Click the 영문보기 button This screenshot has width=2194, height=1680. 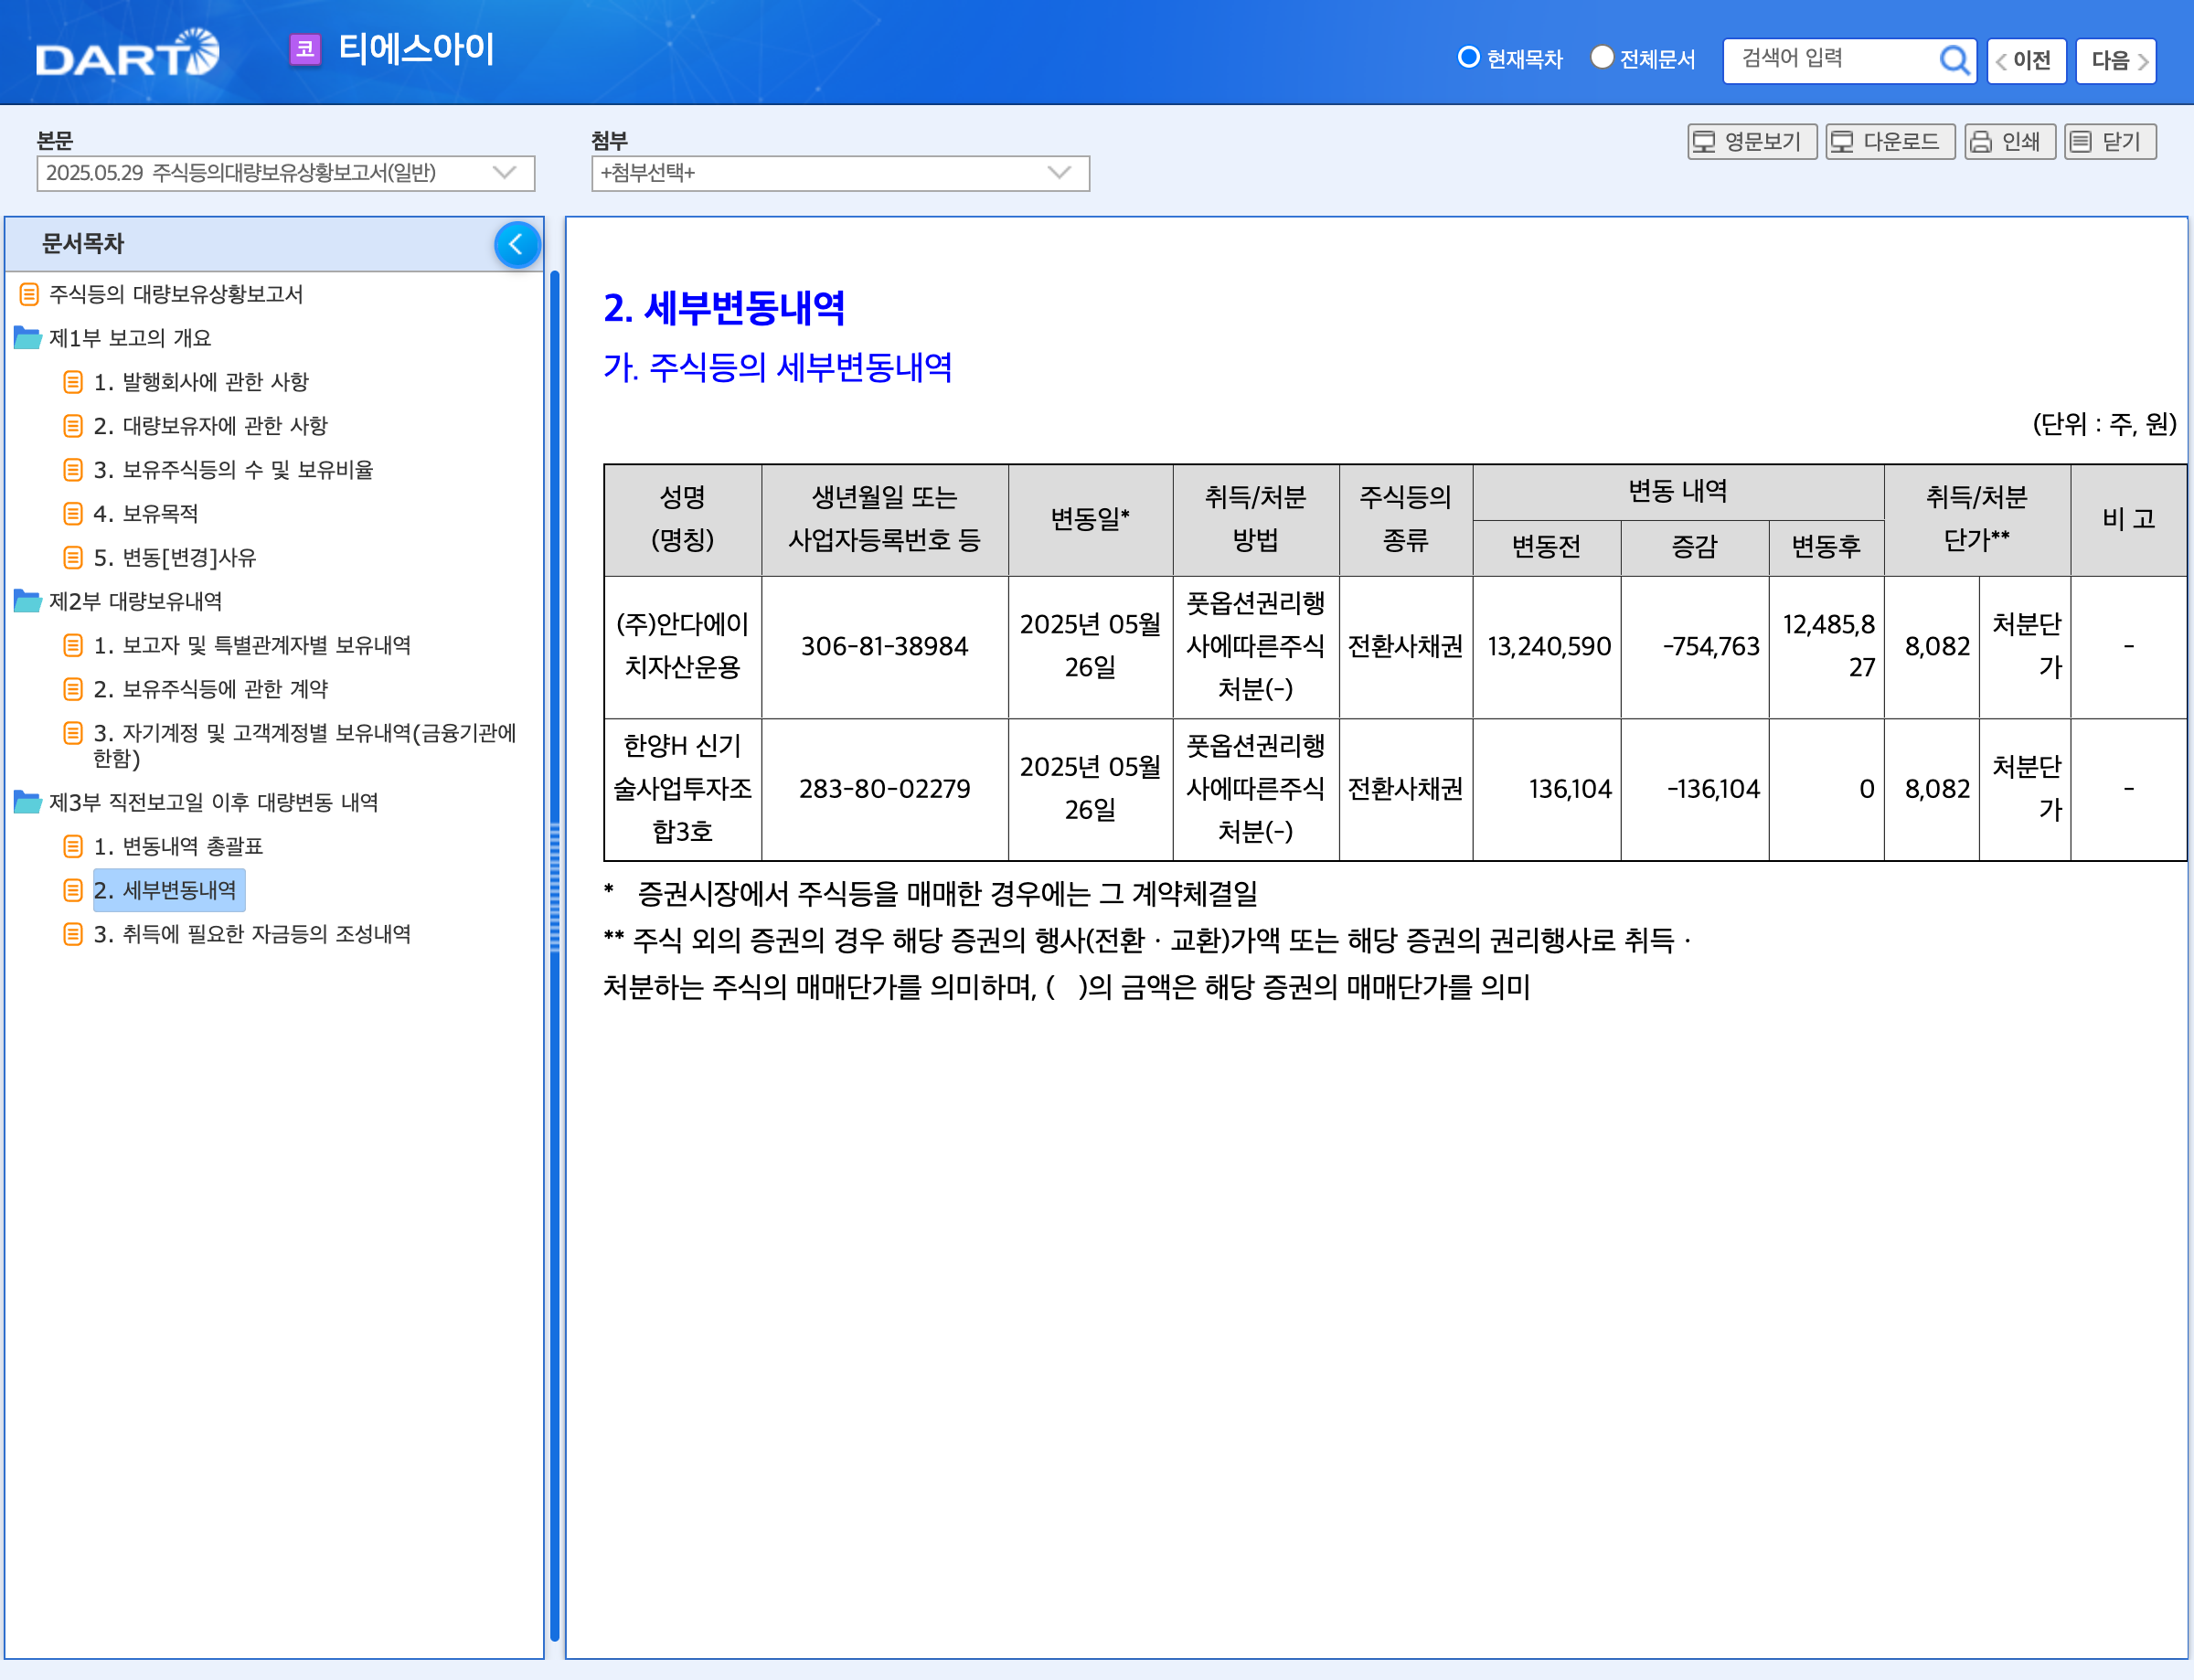[x=1752, y=142]
